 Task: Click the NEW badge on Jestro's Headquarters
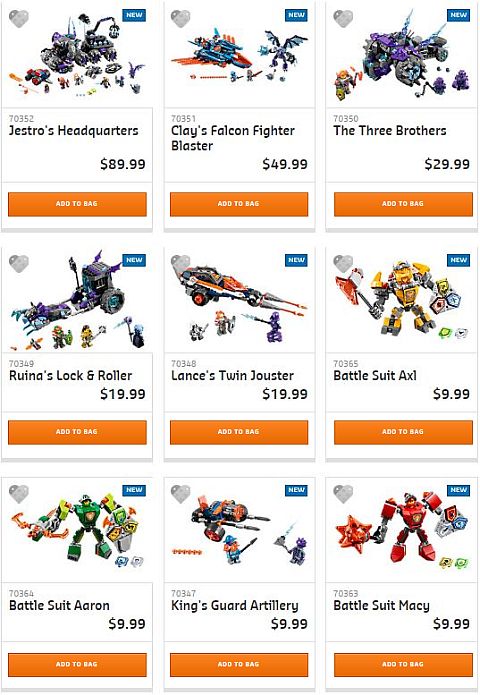coord(134,15)
